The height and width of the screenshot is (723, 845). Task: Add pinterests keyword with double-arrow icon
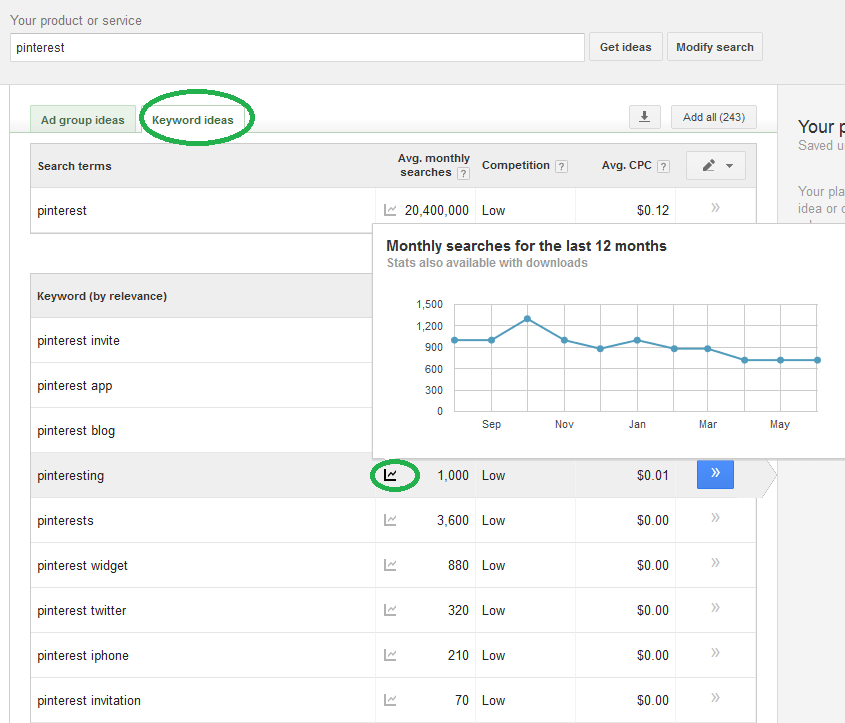click(715, 518)
